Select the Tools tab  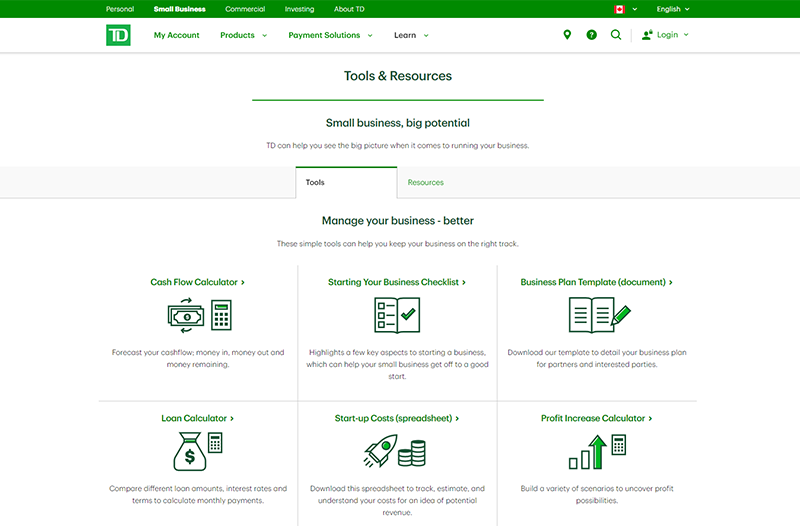(346, 183)
